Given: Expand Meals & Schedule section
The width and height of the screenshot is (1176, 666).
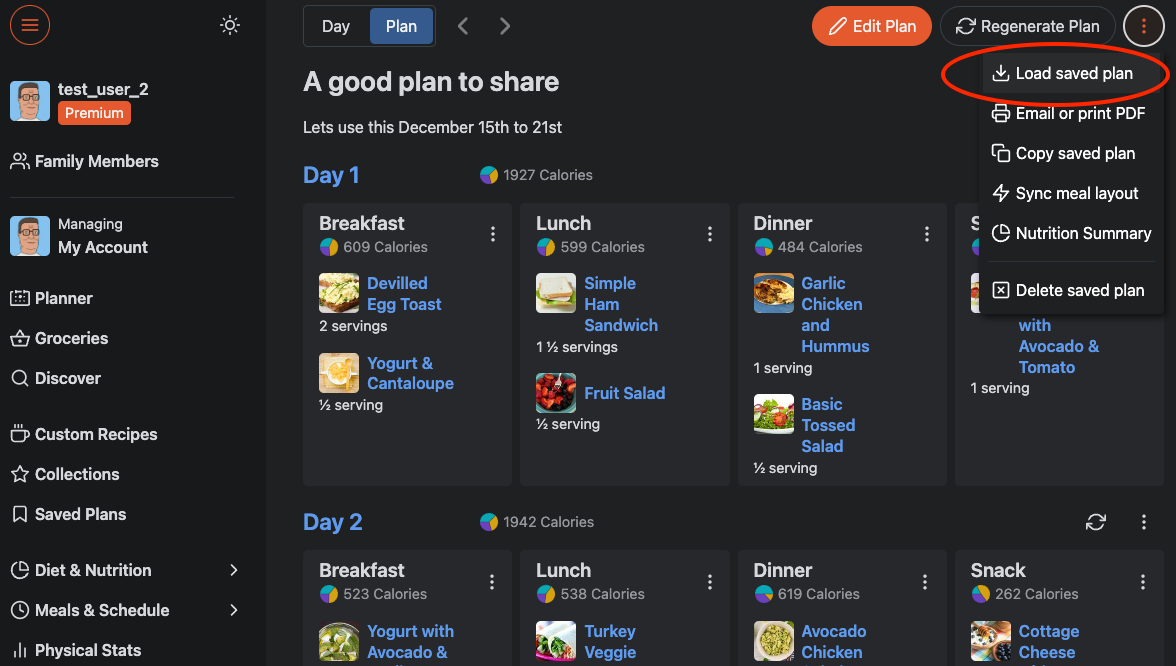Looking at the screenshot, I should pos(233,610).
